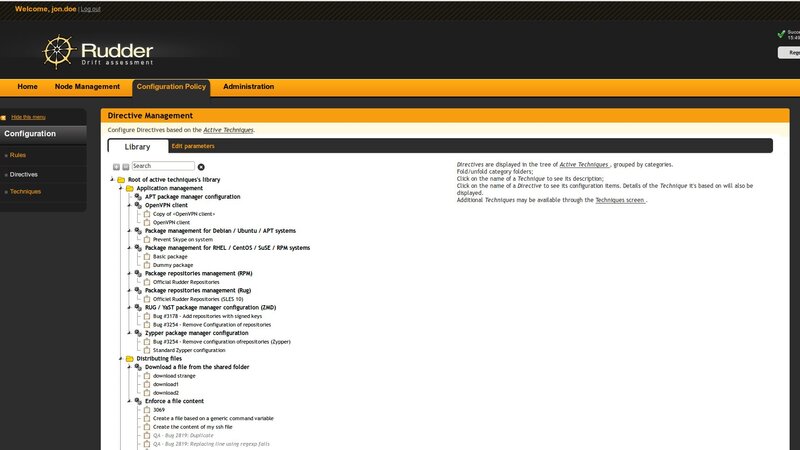Select Create a file based on a generic command variable

[x=213, y=418]
